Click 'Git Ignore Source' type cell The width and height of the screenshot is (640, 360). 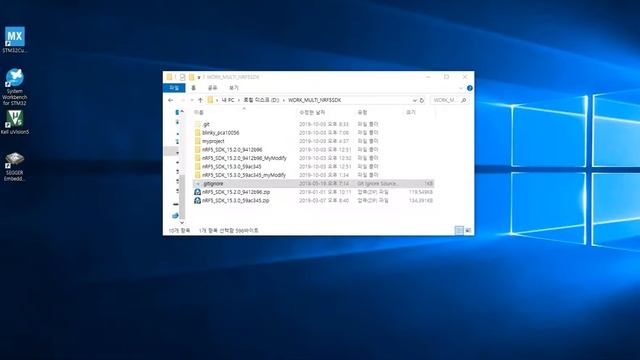coord(378,184)
